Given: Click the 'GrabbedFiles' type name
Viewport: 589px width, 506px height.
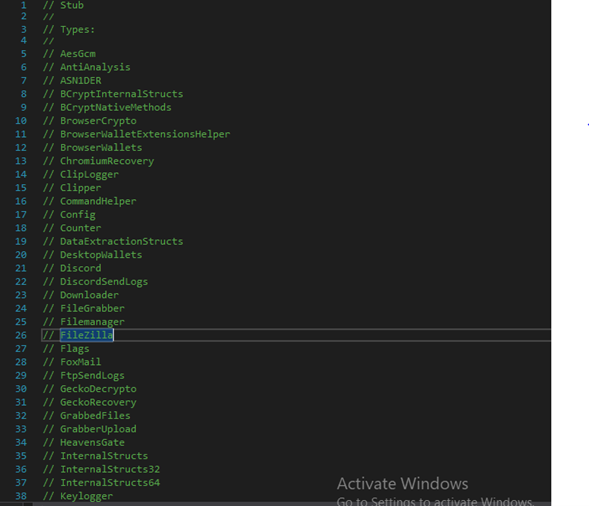Looking at the screenshot, I should (95, 416).
